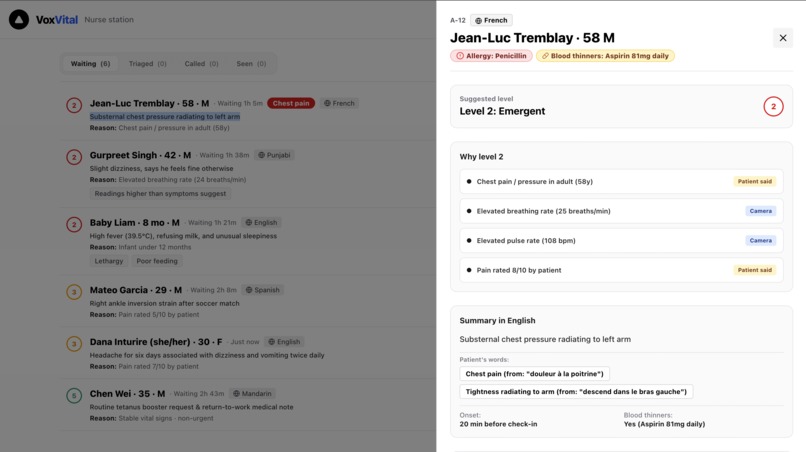Click the alert icon in the Allergy: Penicillin badge
Screen dimensions: 806x452
(x=460, y=56)
